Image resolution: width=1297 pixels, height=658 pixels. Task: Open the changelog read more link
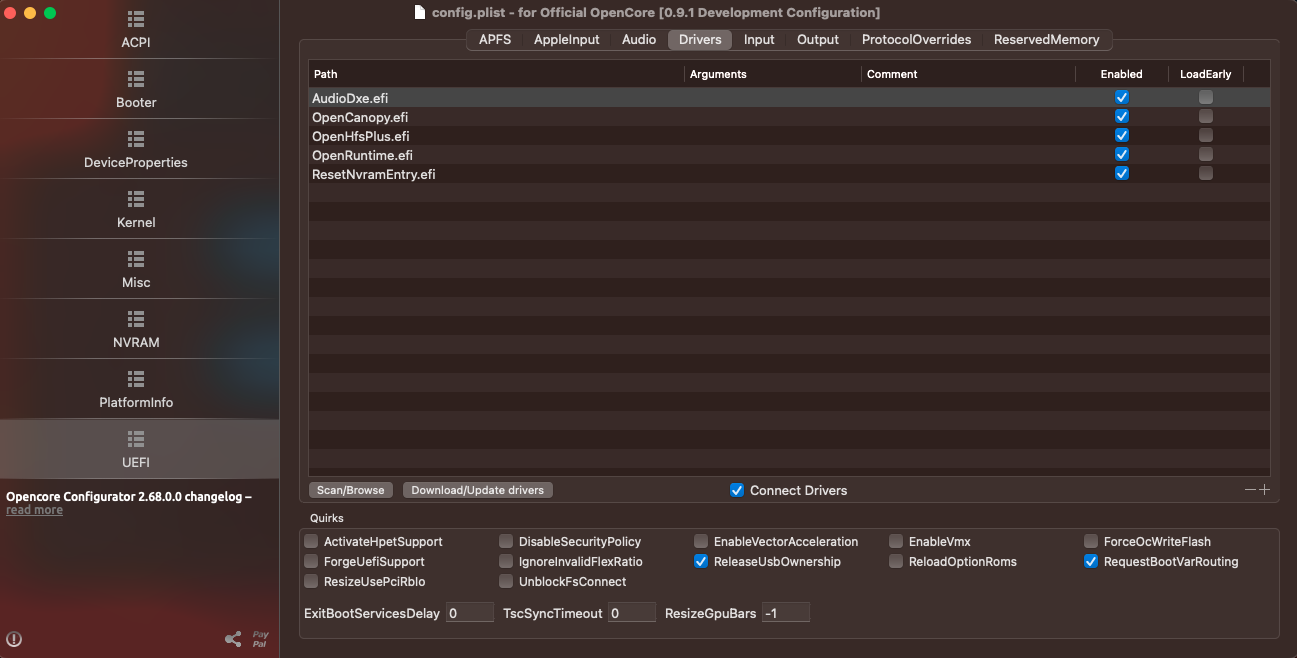pyautogui.click(x=34, y=510)
